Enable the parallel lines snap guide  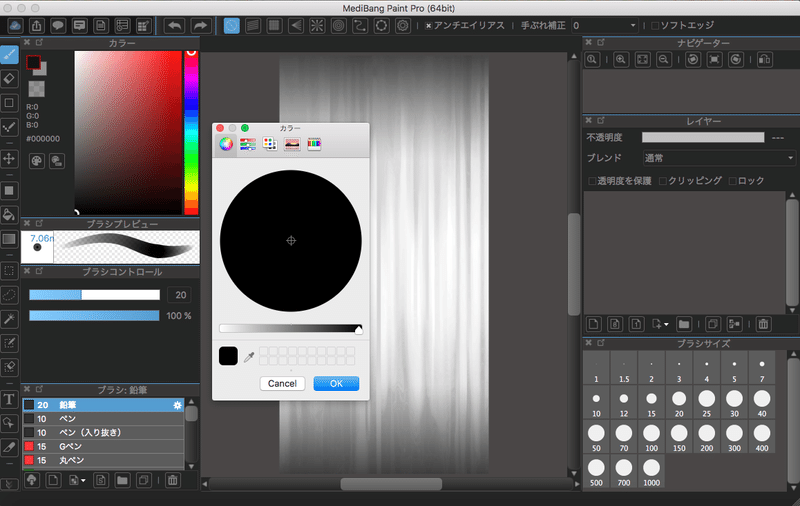[x=253, y=26]
